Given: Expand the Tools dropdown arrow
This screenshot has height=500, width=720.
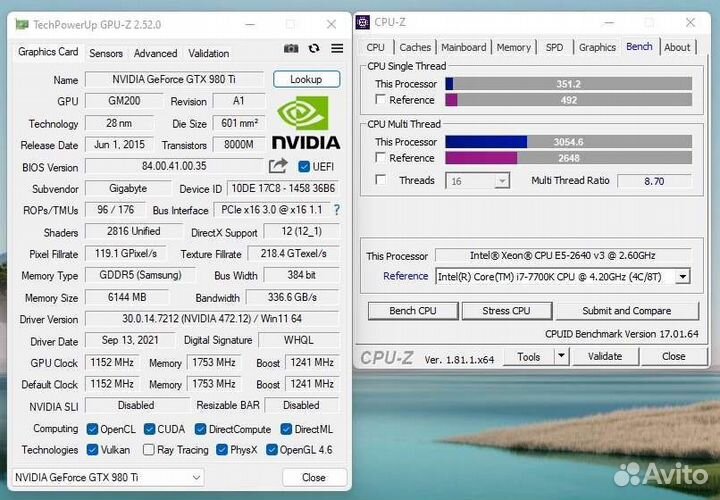Looking at the screenshot, I should pos(561,356).
